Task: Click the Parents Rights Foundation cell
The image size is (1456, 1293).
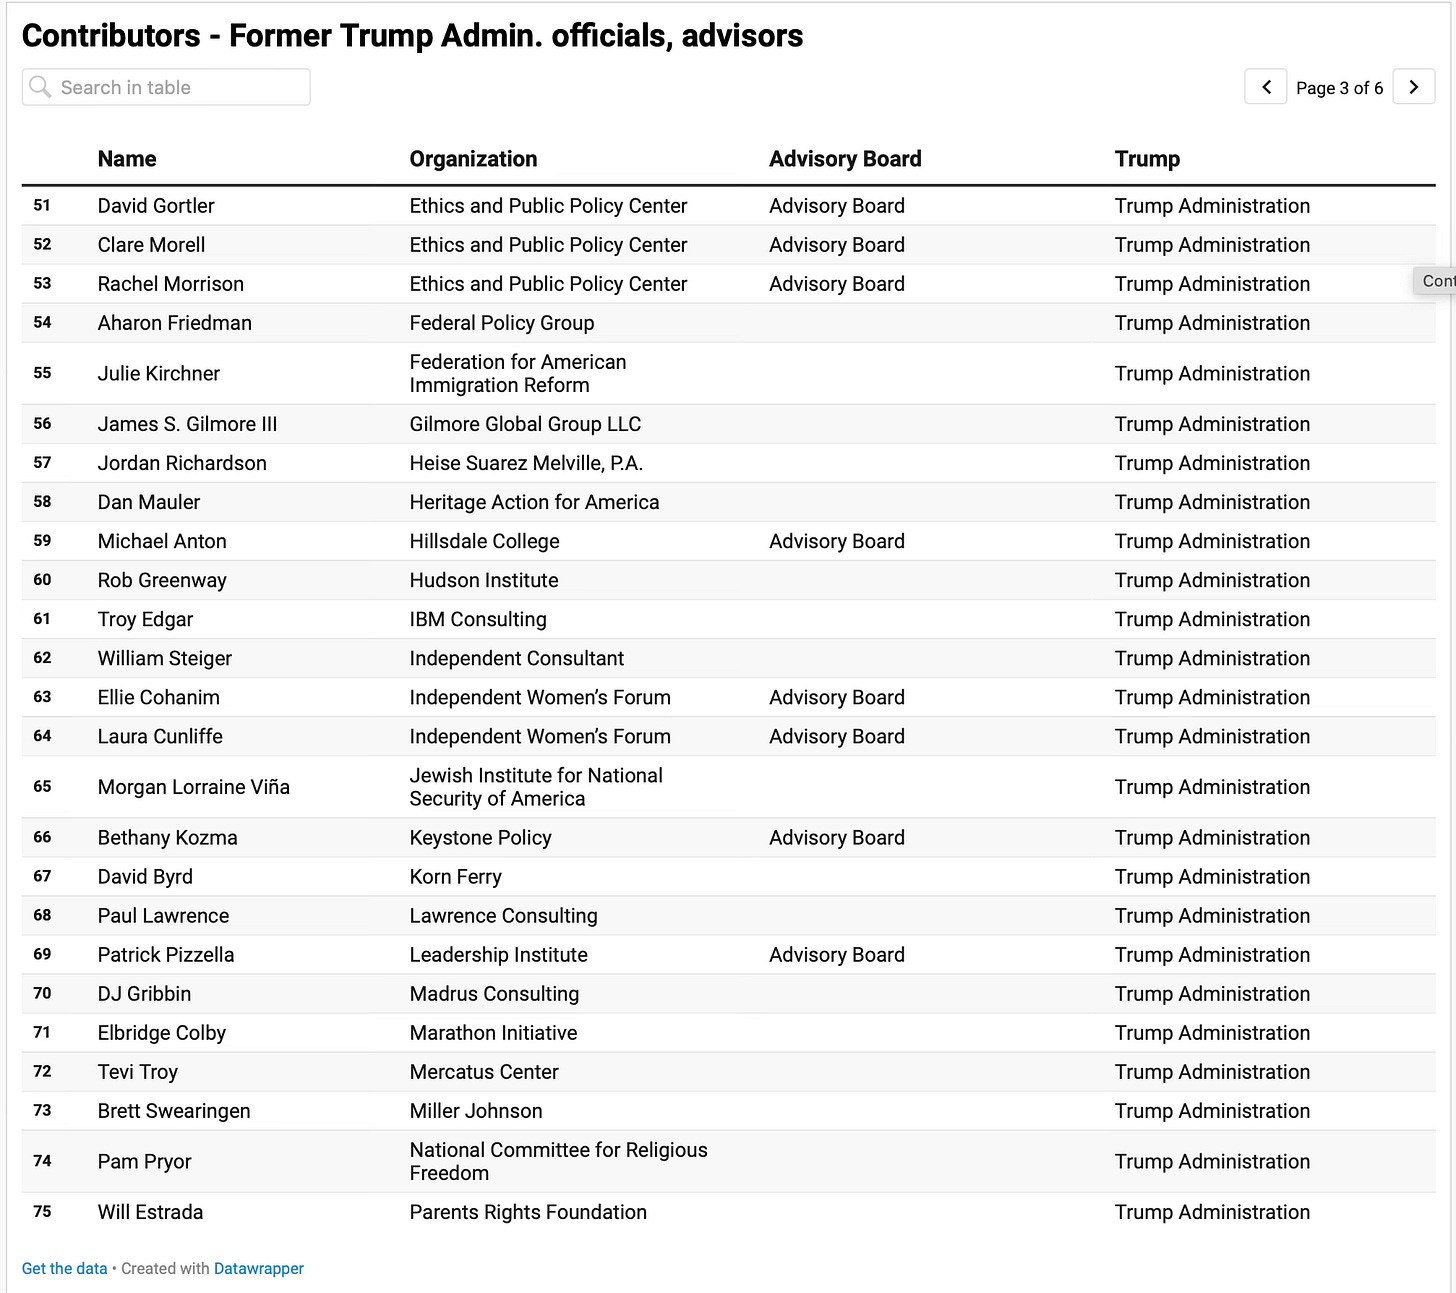Action: pyautogui.click(x=528, y=1212)
